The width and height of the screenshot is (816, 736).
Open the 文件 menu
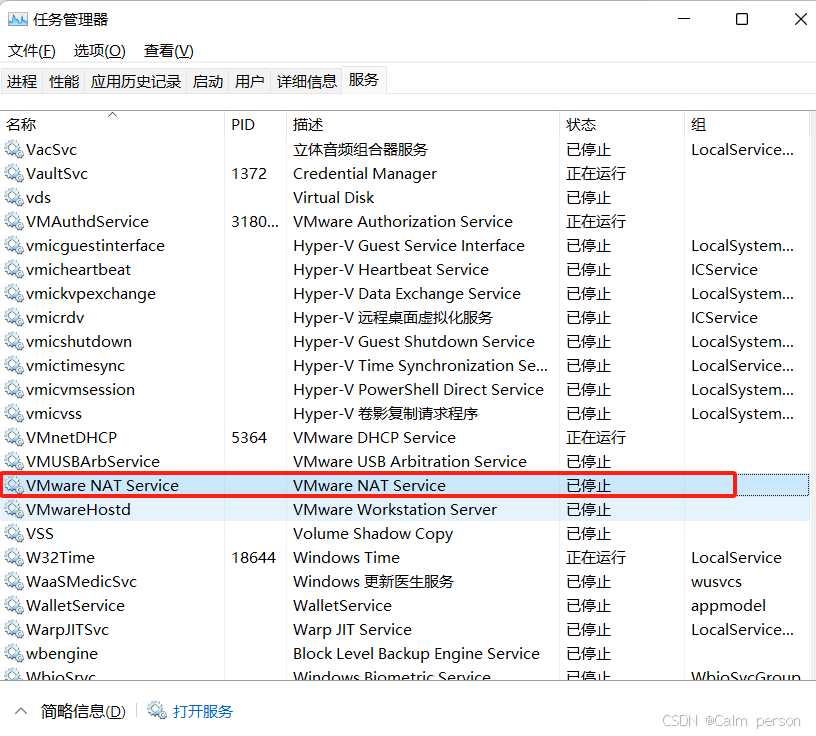(31, 50)
